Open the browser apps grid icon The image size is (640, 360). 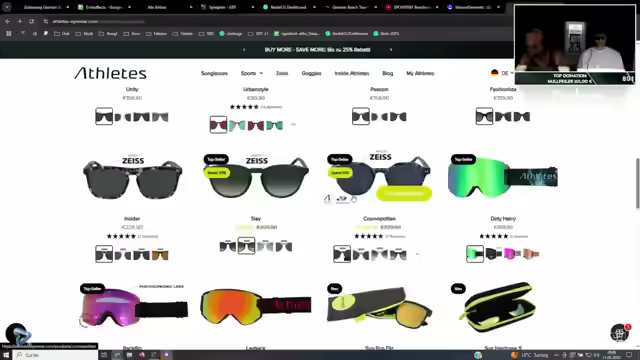9,33
